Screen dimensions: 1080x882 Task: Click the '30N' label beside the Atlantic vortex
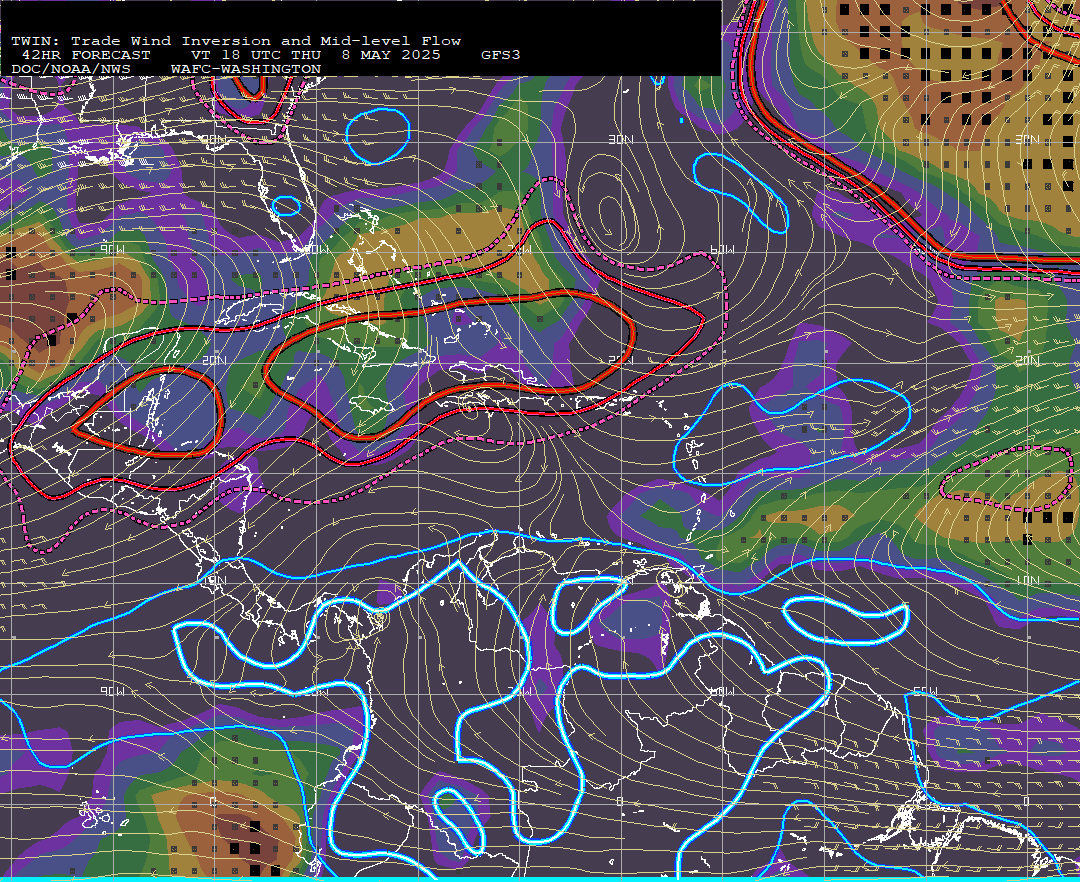(x=621, y=139)
